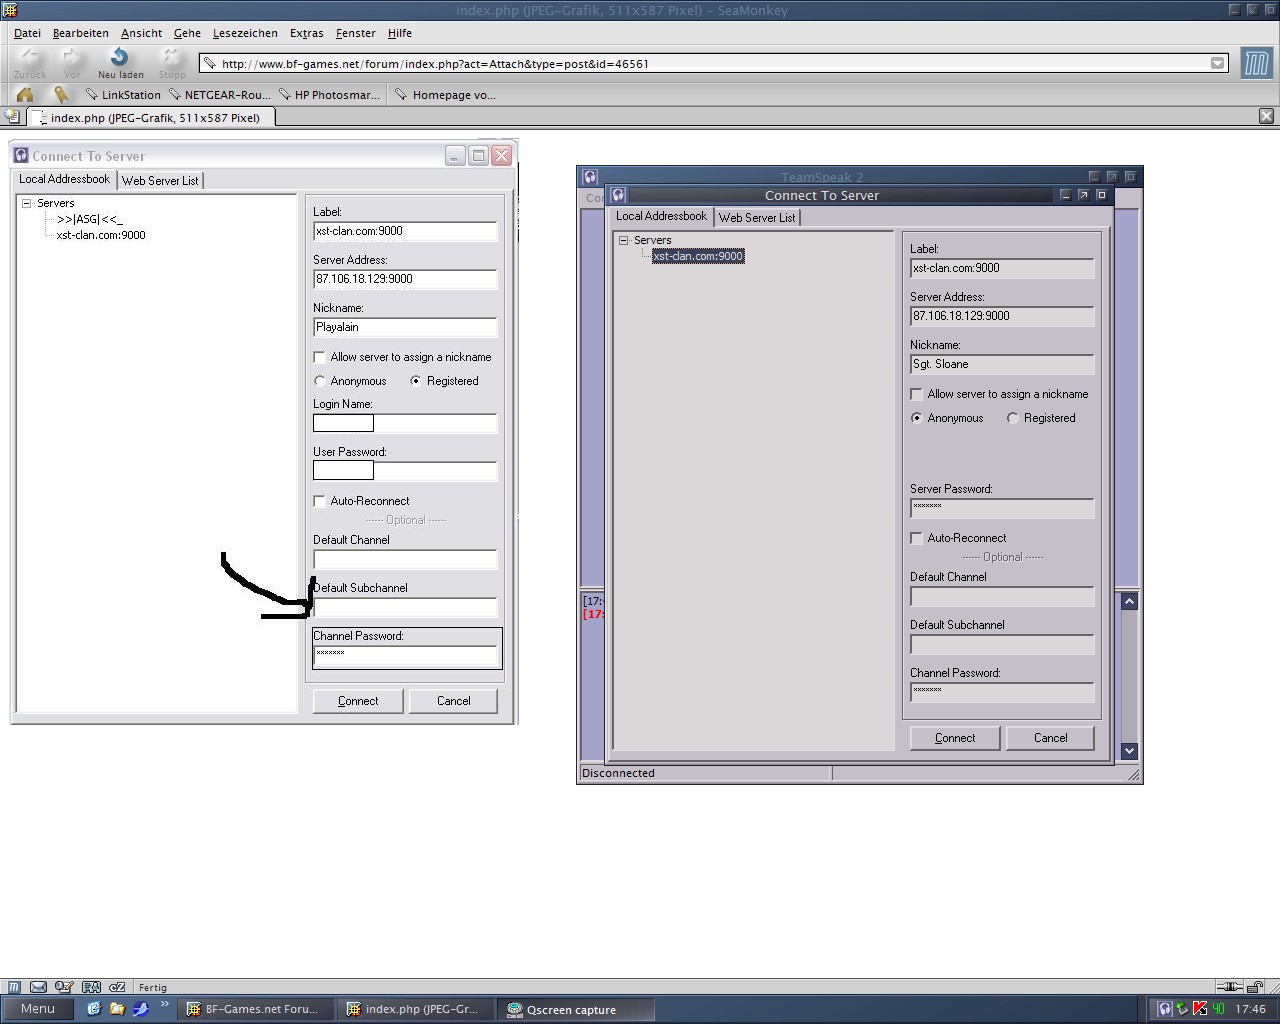Open the Lesezeichen menu
The height and width of the screenshot is (1024, 1280).
coord(245,33)
